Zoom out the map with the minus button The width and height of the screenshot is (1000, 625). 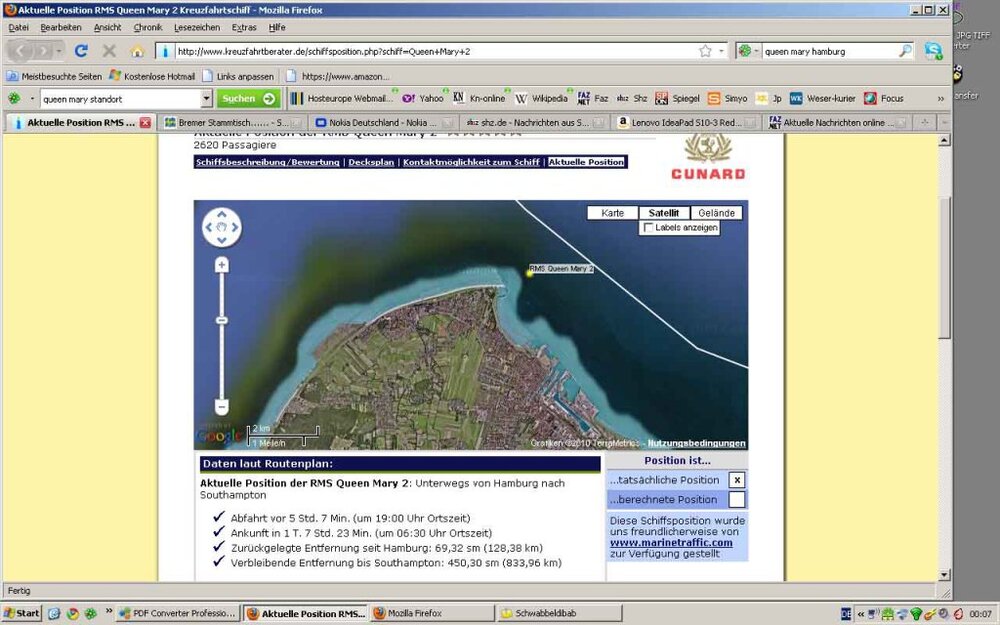tap(221, 406)
